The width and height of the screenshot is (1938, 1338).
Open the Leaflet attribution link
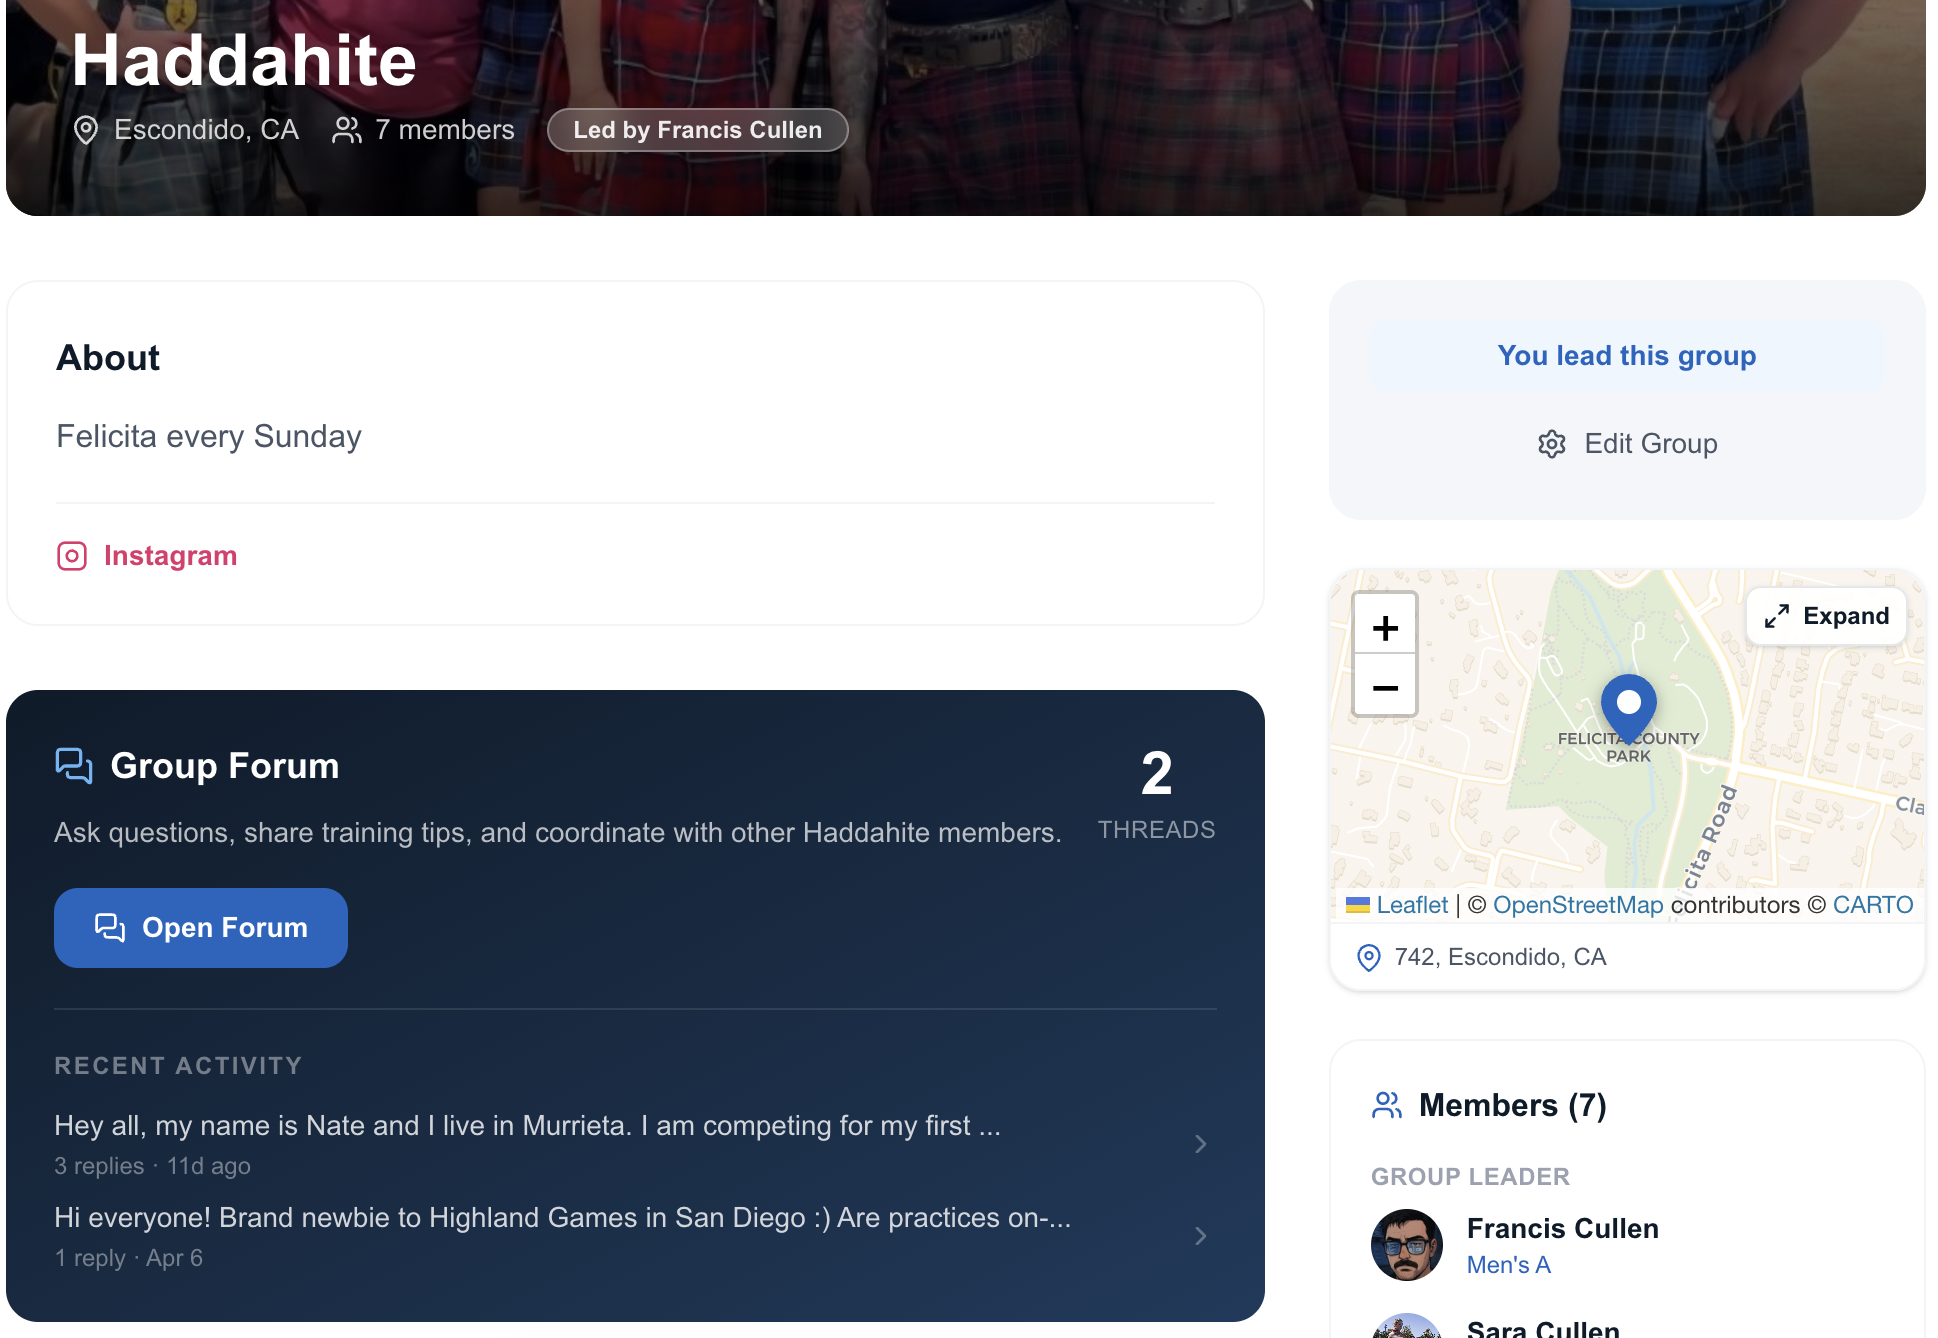pos(1412,905)
